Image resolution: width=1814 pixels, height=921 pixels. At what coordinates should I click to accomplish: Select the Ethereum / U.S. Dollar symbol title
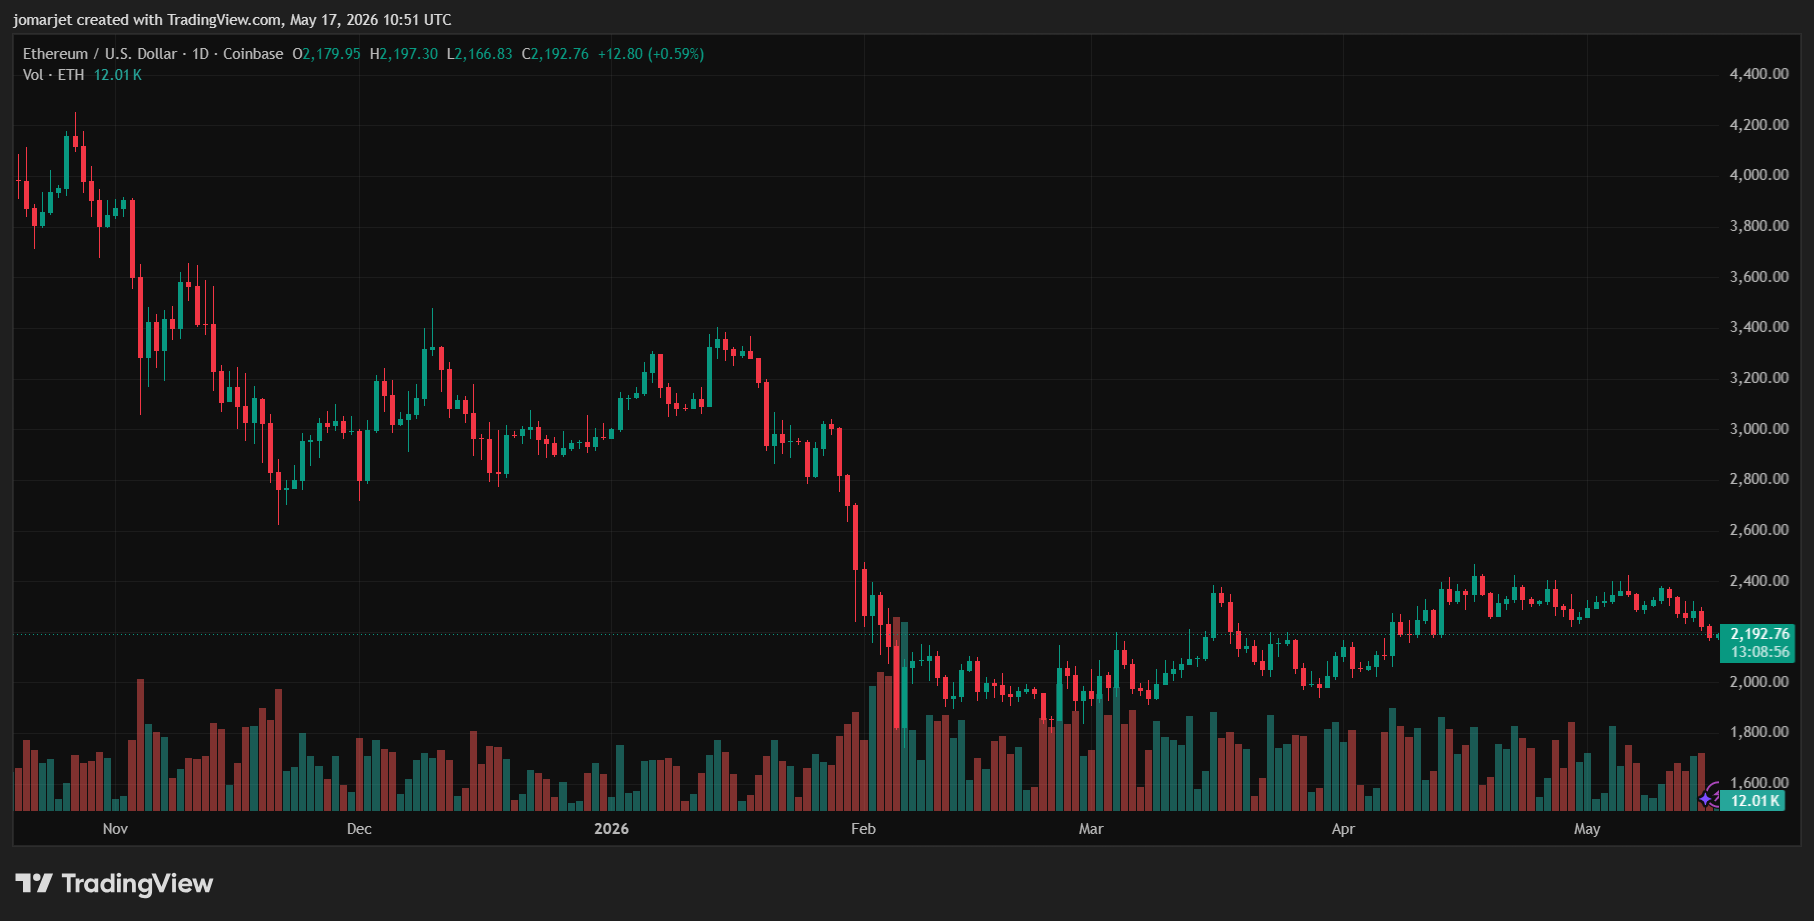click(x=100, y=54)
